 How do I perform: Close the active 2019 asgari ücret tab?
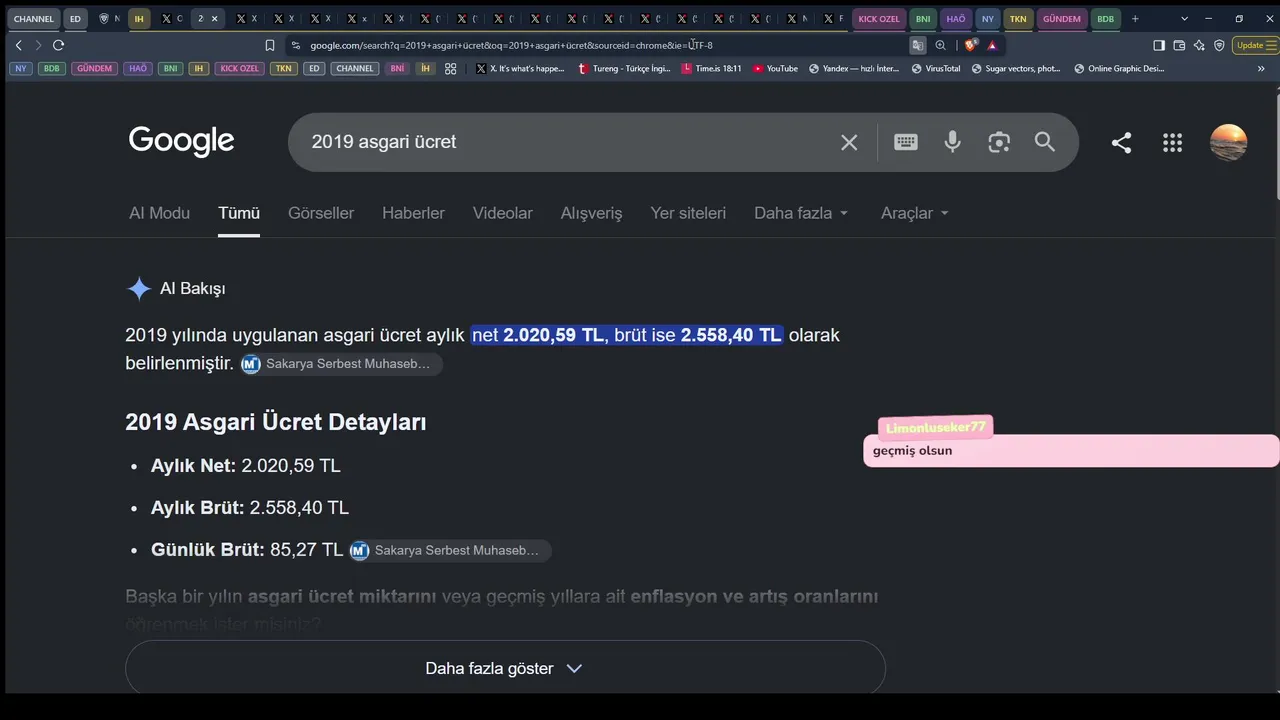coord(214,19)
